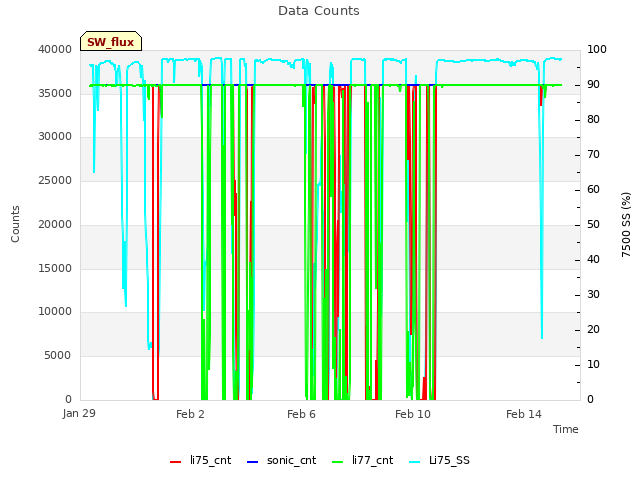
Task: Click the 5000 left axis value
Action: [x=58, y=356]
